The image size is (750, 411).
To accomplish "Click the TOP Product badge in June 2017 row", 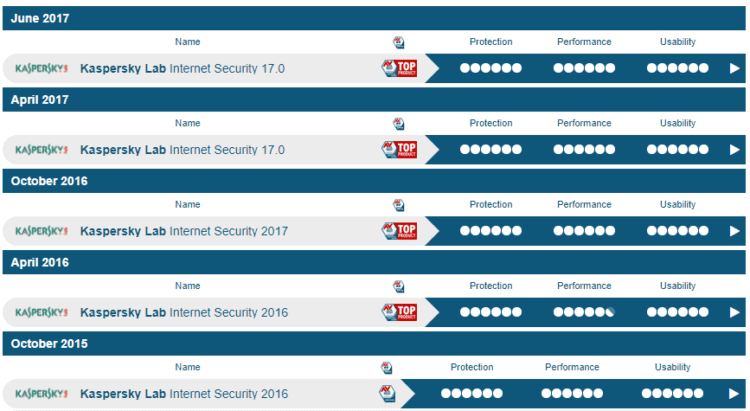I will (399, 68).
